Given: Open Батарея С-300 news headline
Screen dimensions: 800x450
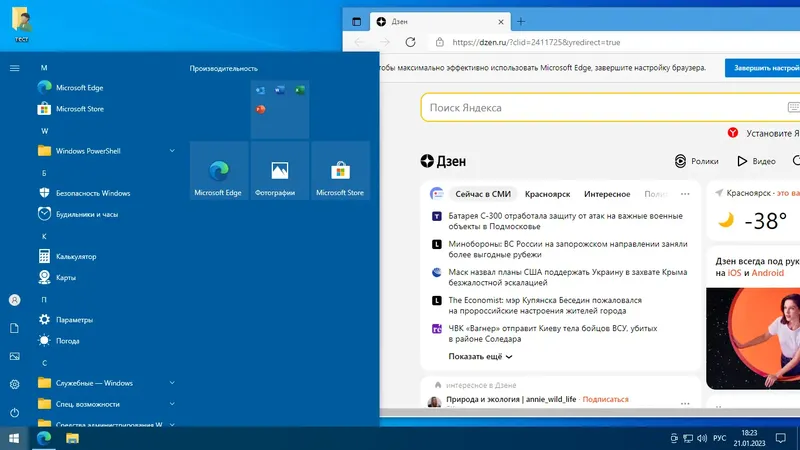Looking at the screenshot, I should click(565, 221).
